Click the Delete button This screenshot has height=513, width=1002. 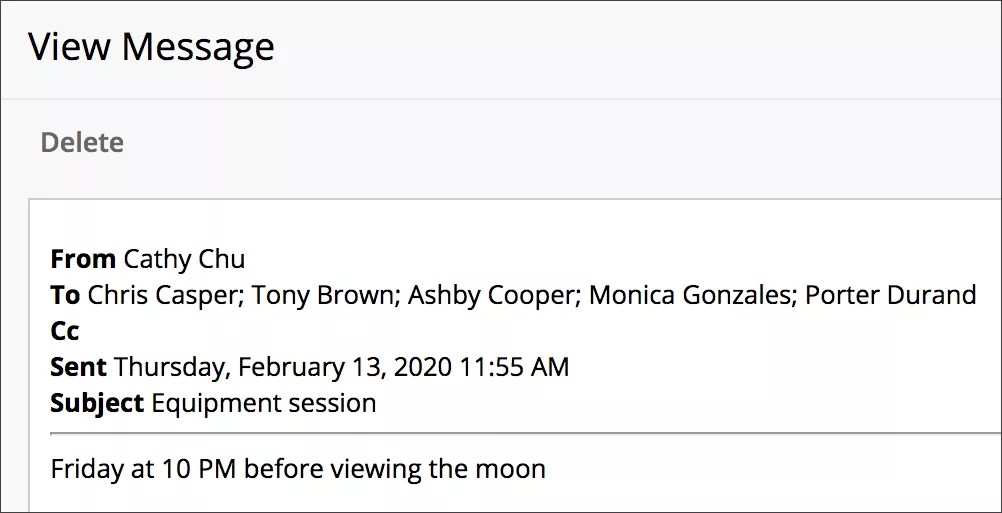point(82,143)
